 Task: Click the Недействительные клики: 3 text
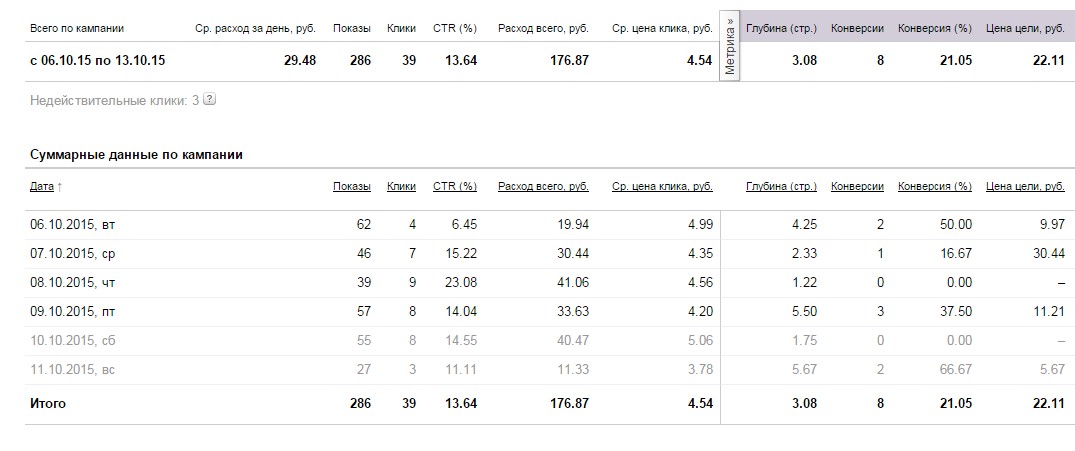click(x=114, y=100)
